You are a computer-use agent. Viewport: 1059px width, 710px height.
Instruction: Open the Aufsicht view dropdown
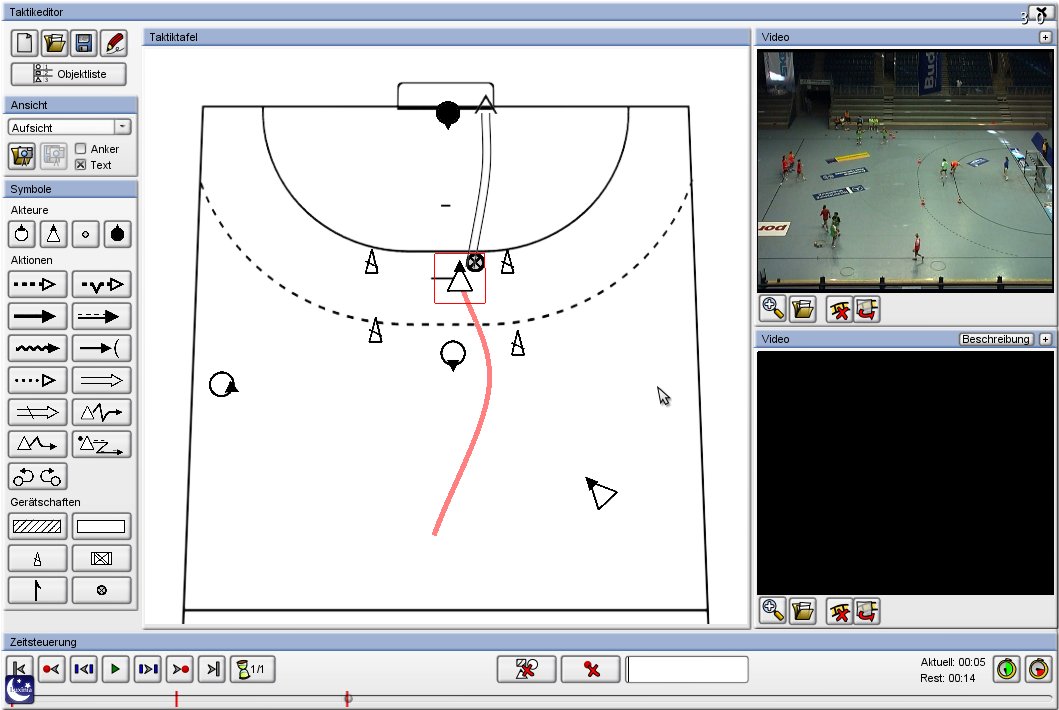pos(122,127)
